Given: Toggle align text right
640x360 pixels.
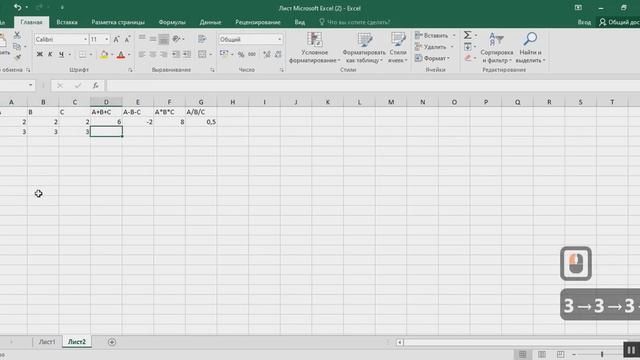Looking at the screenshot, I should click(164, 54).
